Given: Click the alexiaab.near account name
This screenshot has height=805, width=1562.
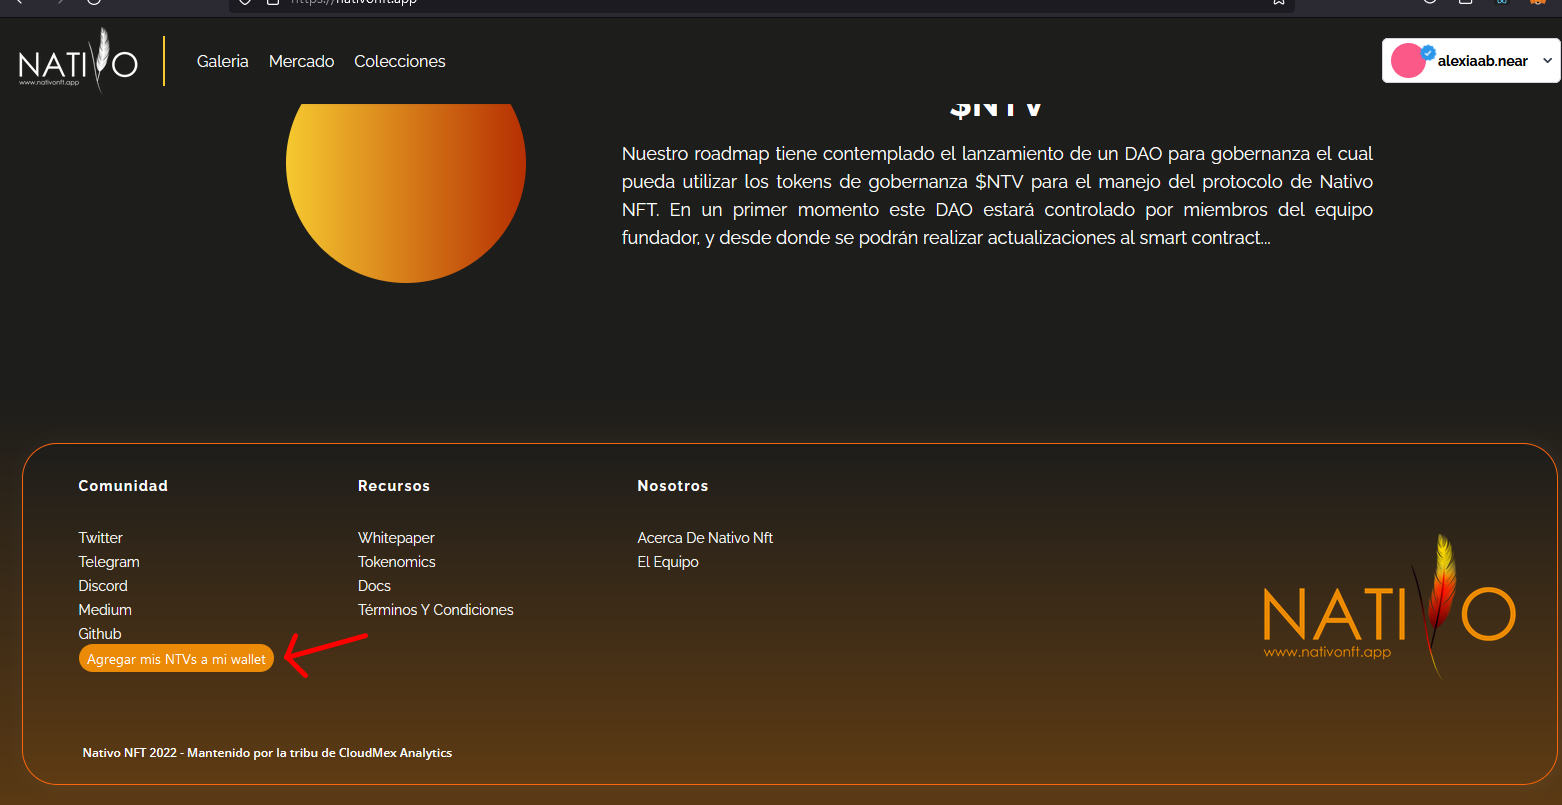Looking at the screenshot, I should (x=1483, y=61).
